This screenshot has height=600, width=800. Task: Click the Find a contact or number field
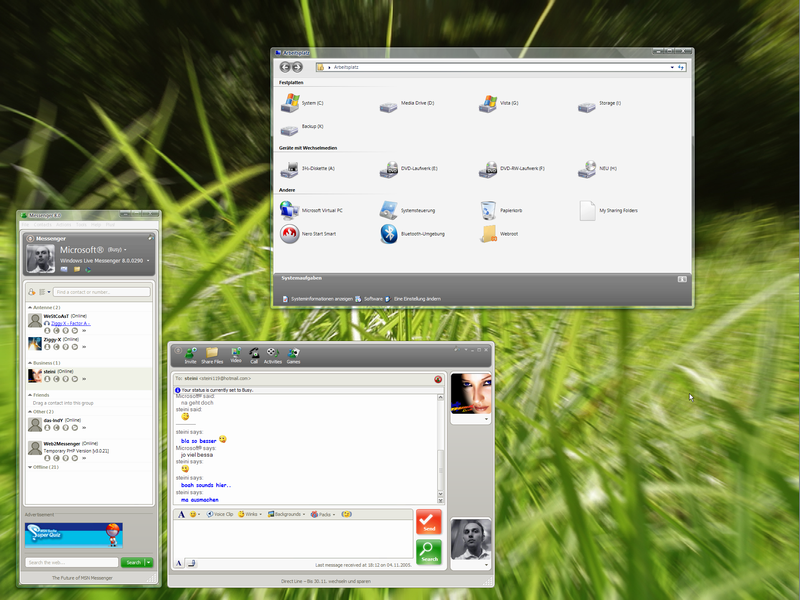[100, 291]
